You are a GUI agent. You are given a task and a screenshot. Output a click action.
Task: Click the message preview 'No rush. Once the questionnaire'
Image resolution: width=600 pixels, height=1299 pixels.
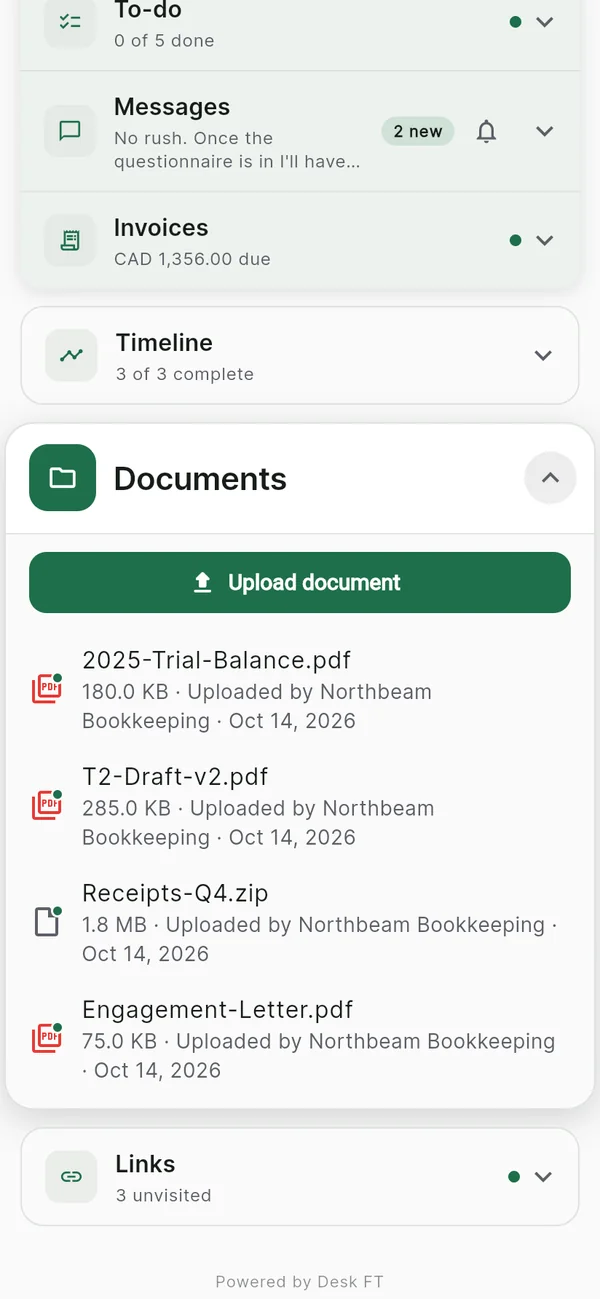tap(237, 150)
